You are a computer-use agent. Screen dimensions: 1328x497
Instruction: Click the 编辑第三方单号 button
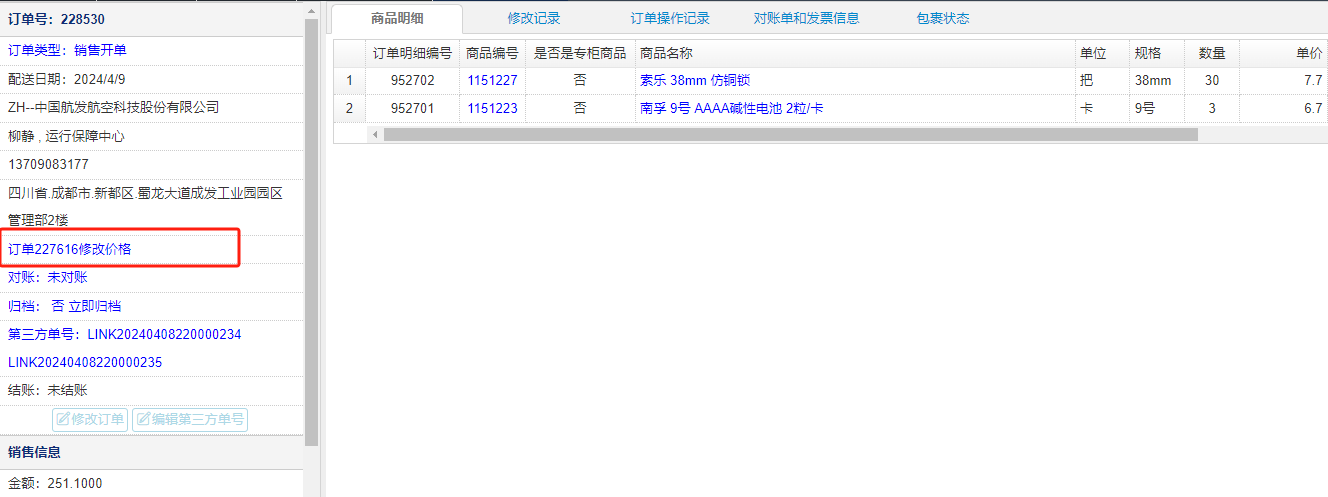tap(189, 419)
